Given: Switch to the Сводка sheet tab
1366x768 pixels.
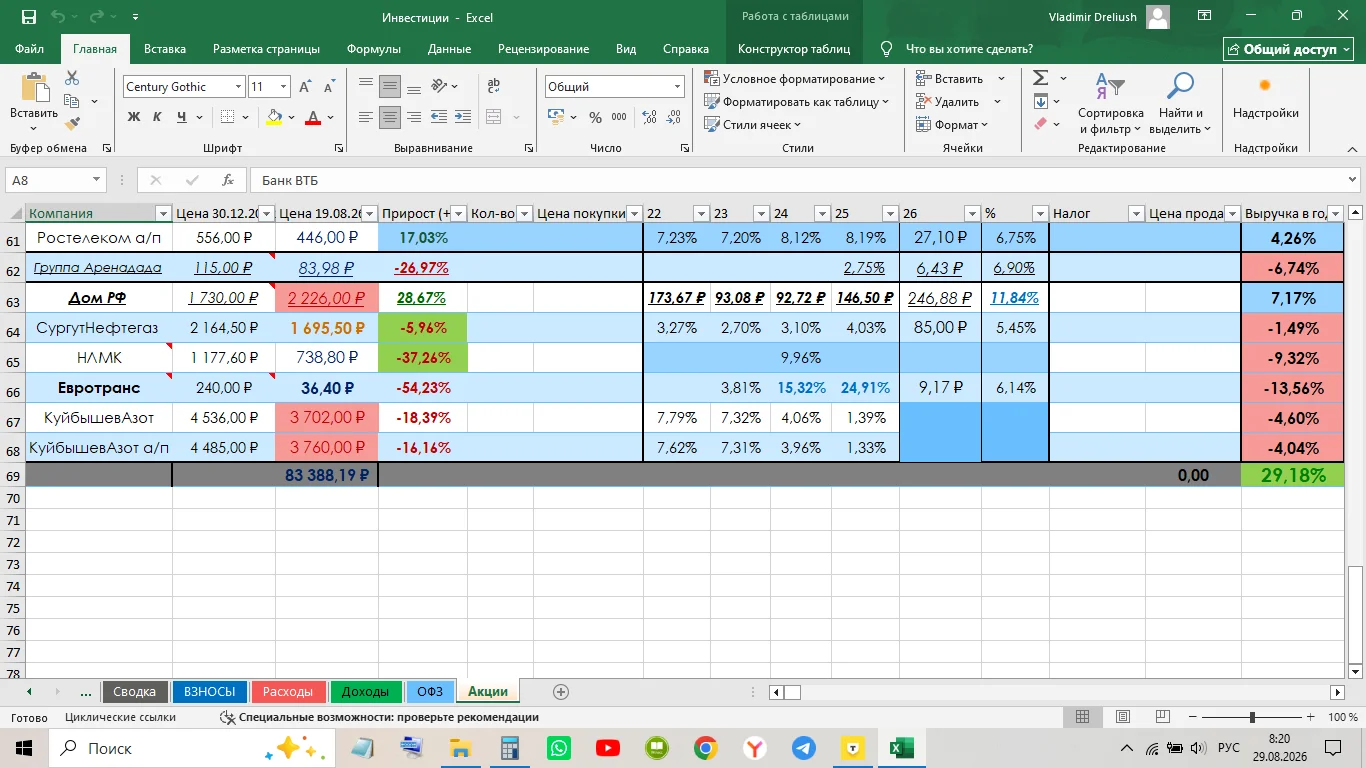Looking at the screenshot, I should click(134, 691).
